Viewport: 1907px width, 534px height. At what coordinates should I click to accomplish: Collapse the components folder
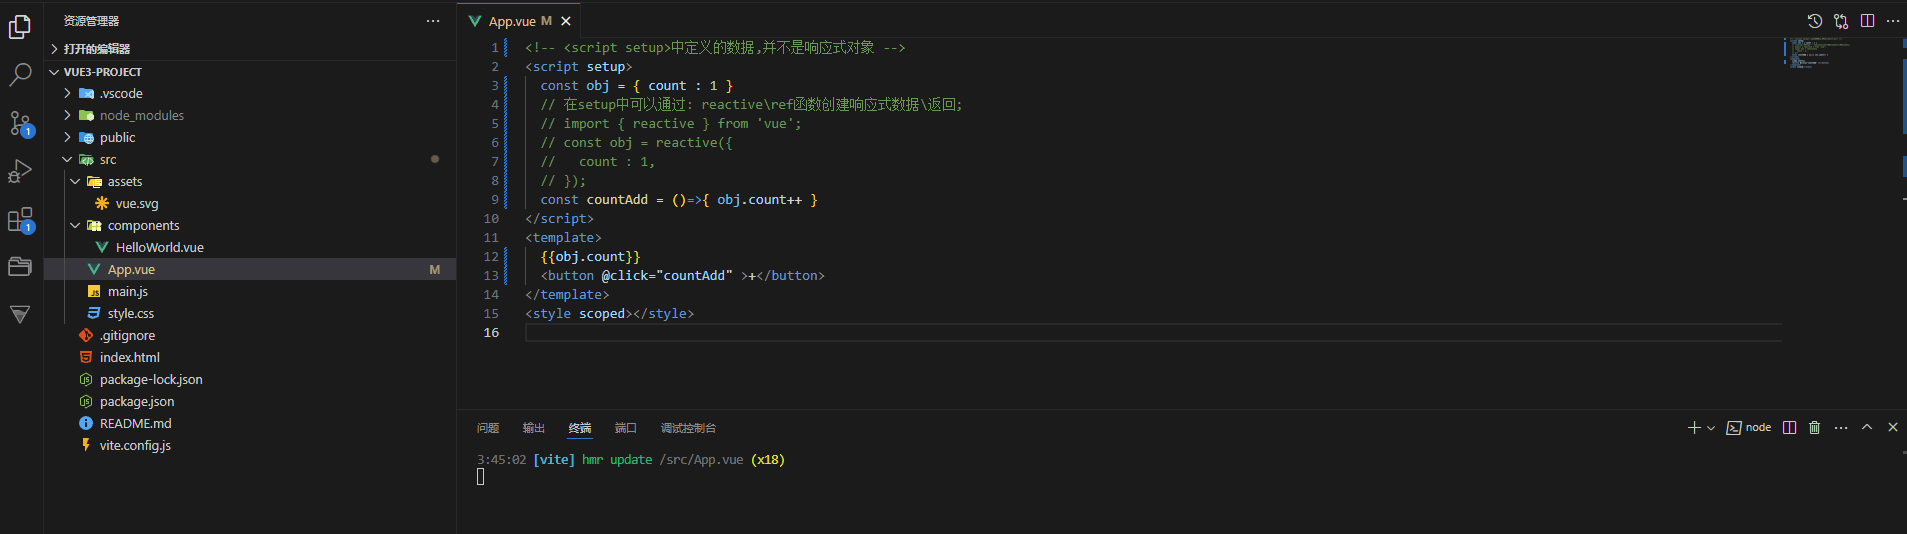coord(250,226)
